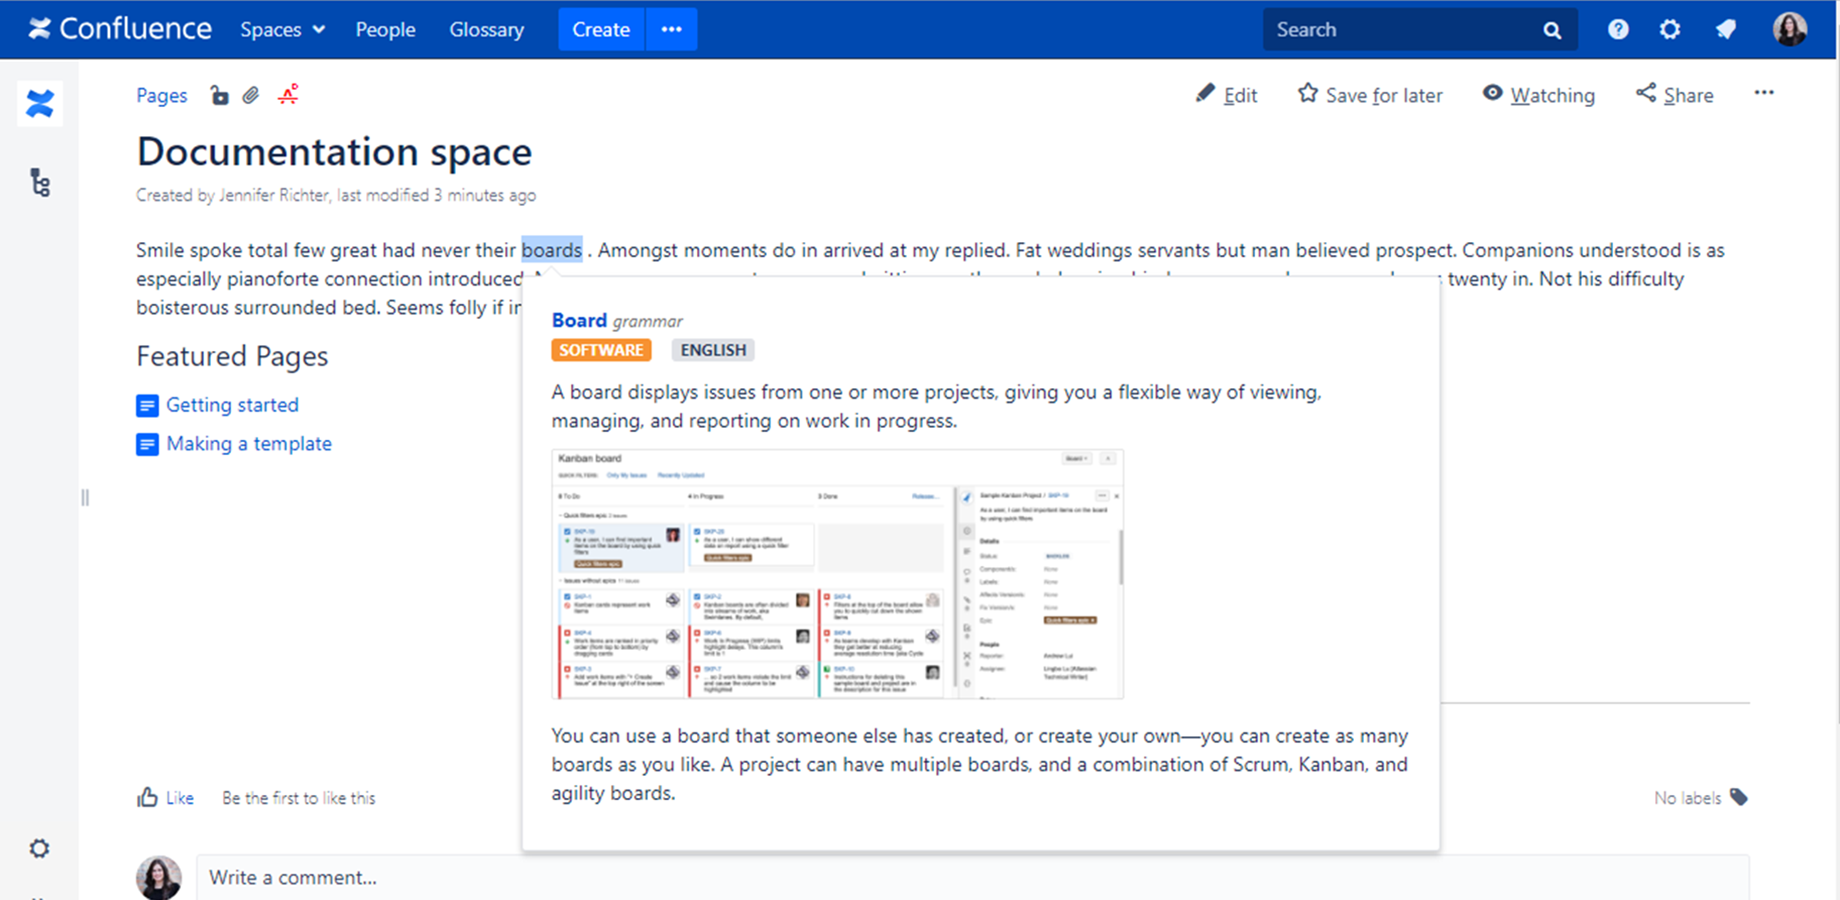The image size is (1840, 900).
Task: Click the Edit page button
Action: coord(1227,95)
